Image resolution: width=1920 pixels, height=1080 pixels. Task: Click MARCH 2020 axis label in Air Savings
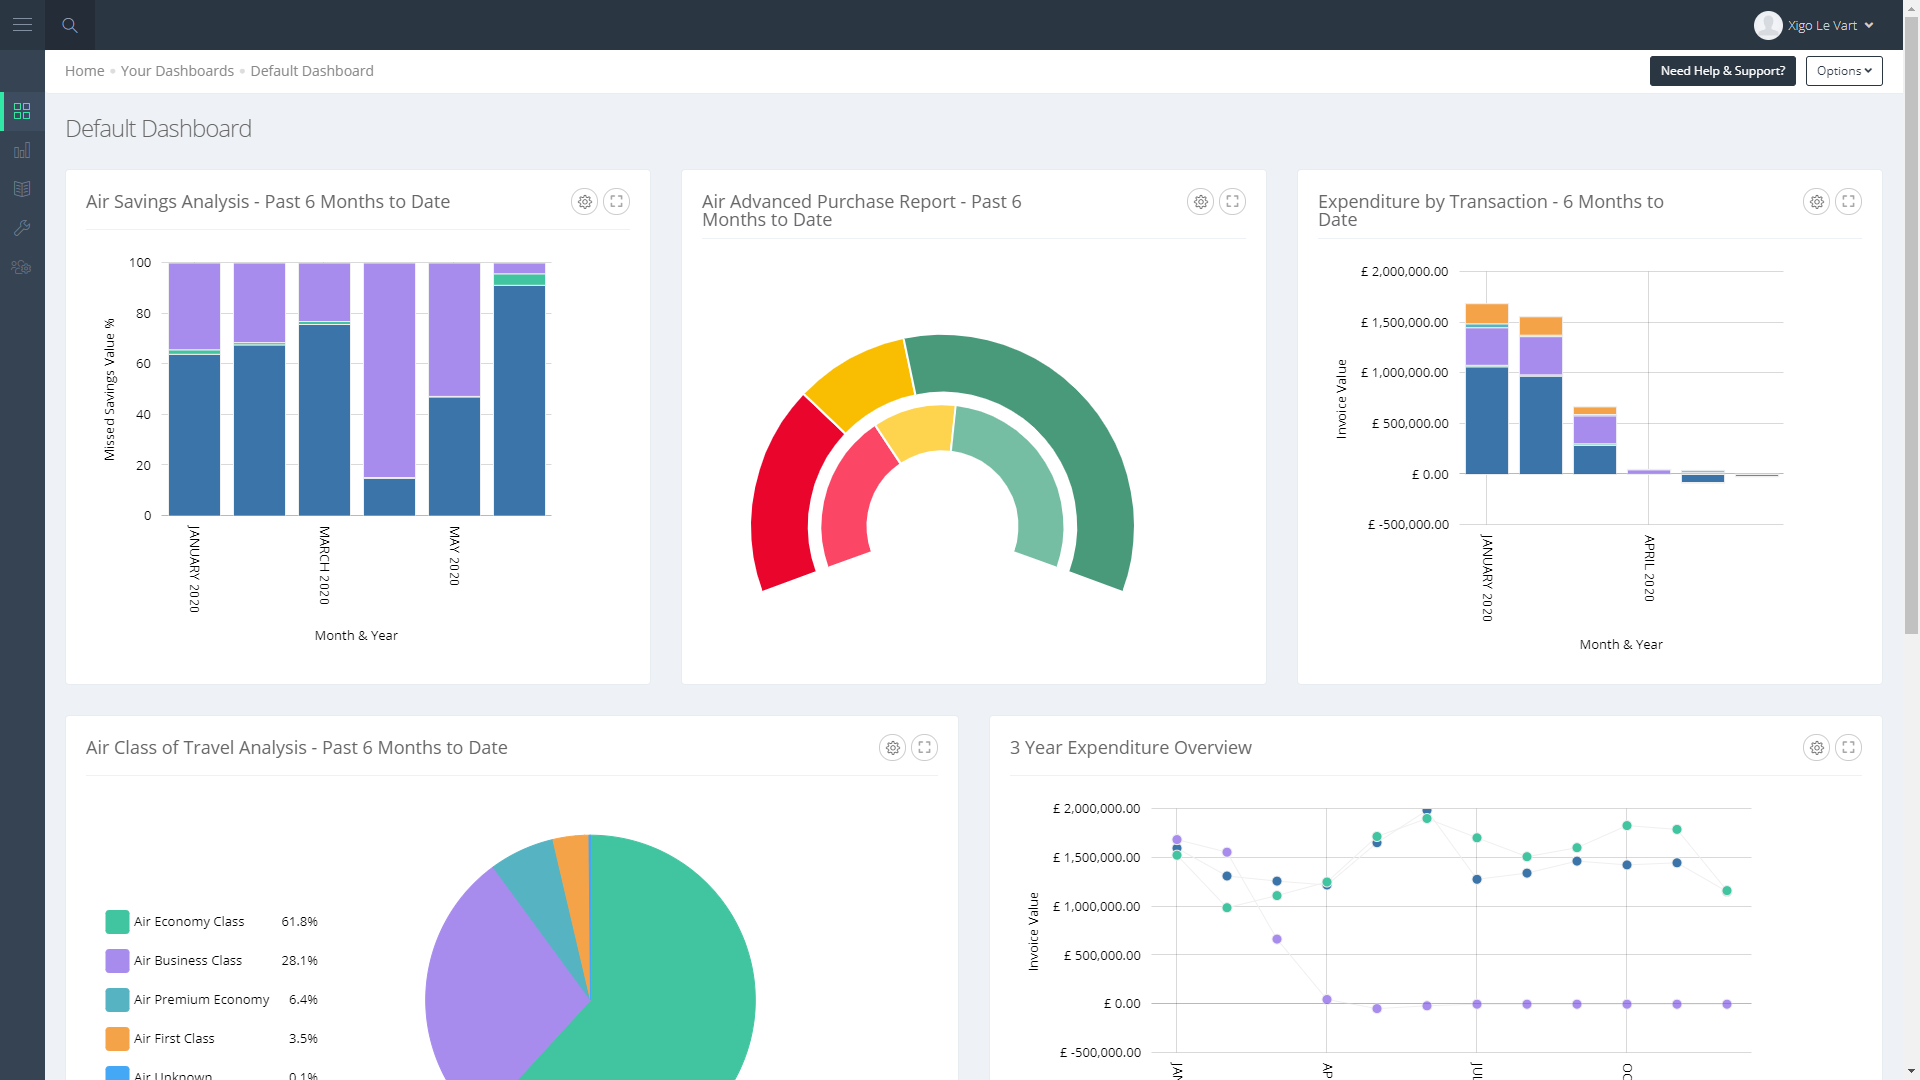[324, 565]
